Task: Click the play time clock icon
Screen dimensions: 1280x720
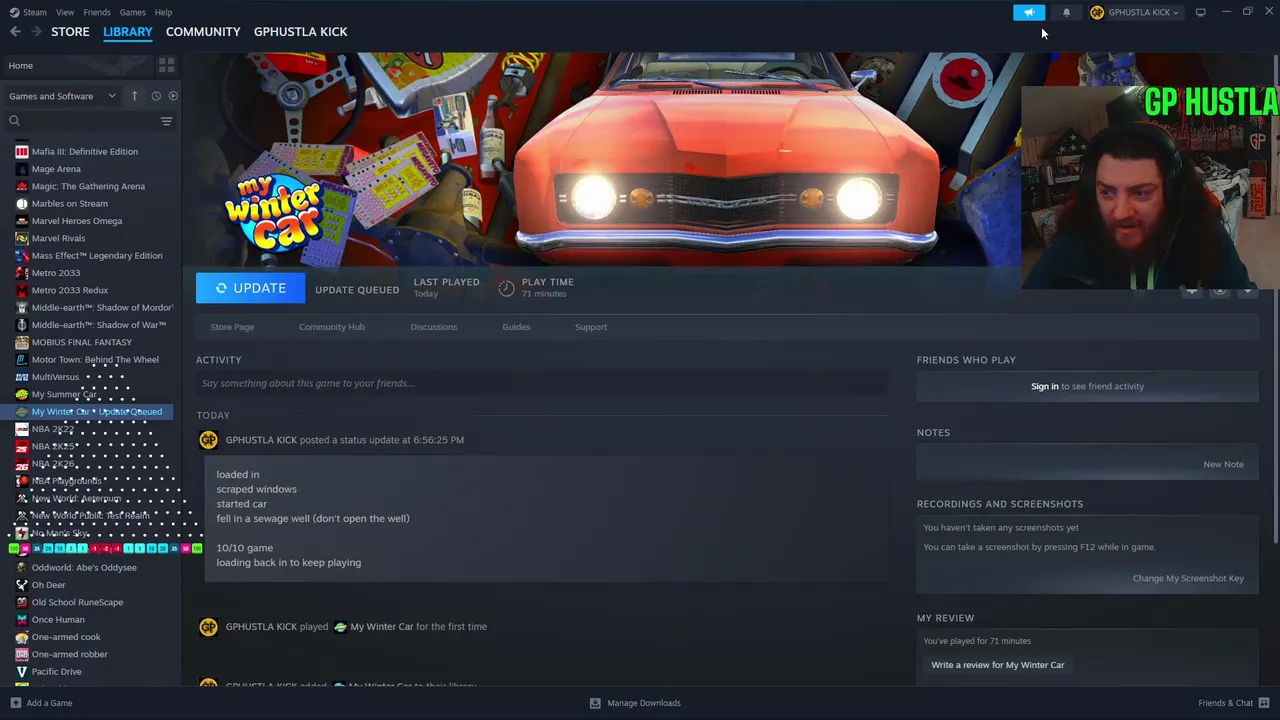Action: (x=506, y=288)
